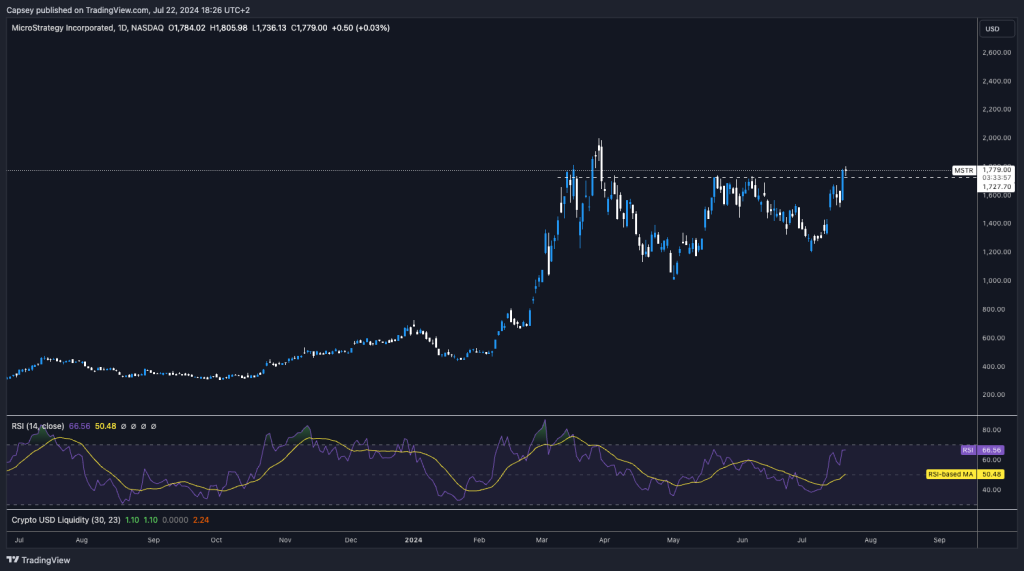Click the orange 2.24 liquidity value
1024x571 pixels.
coord(201,520)
